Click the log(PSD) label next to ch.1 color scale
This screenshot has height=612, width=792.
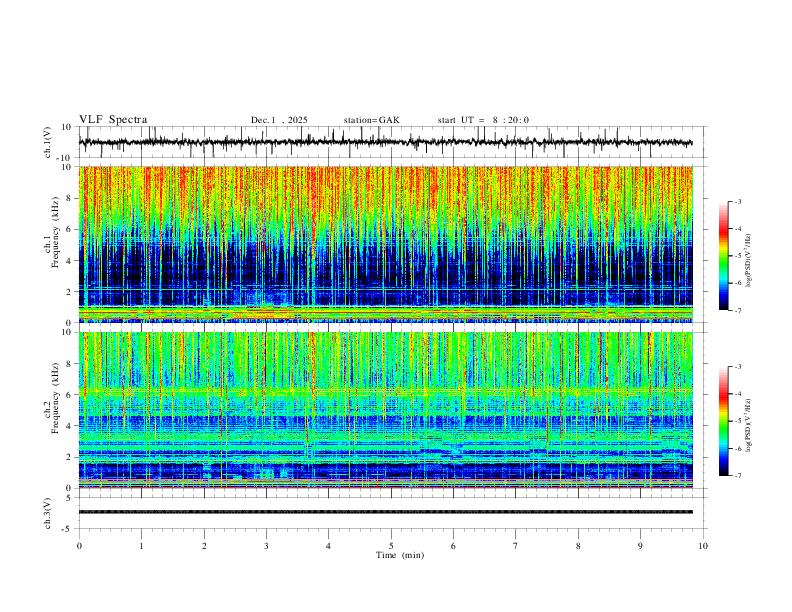(749, 261)
